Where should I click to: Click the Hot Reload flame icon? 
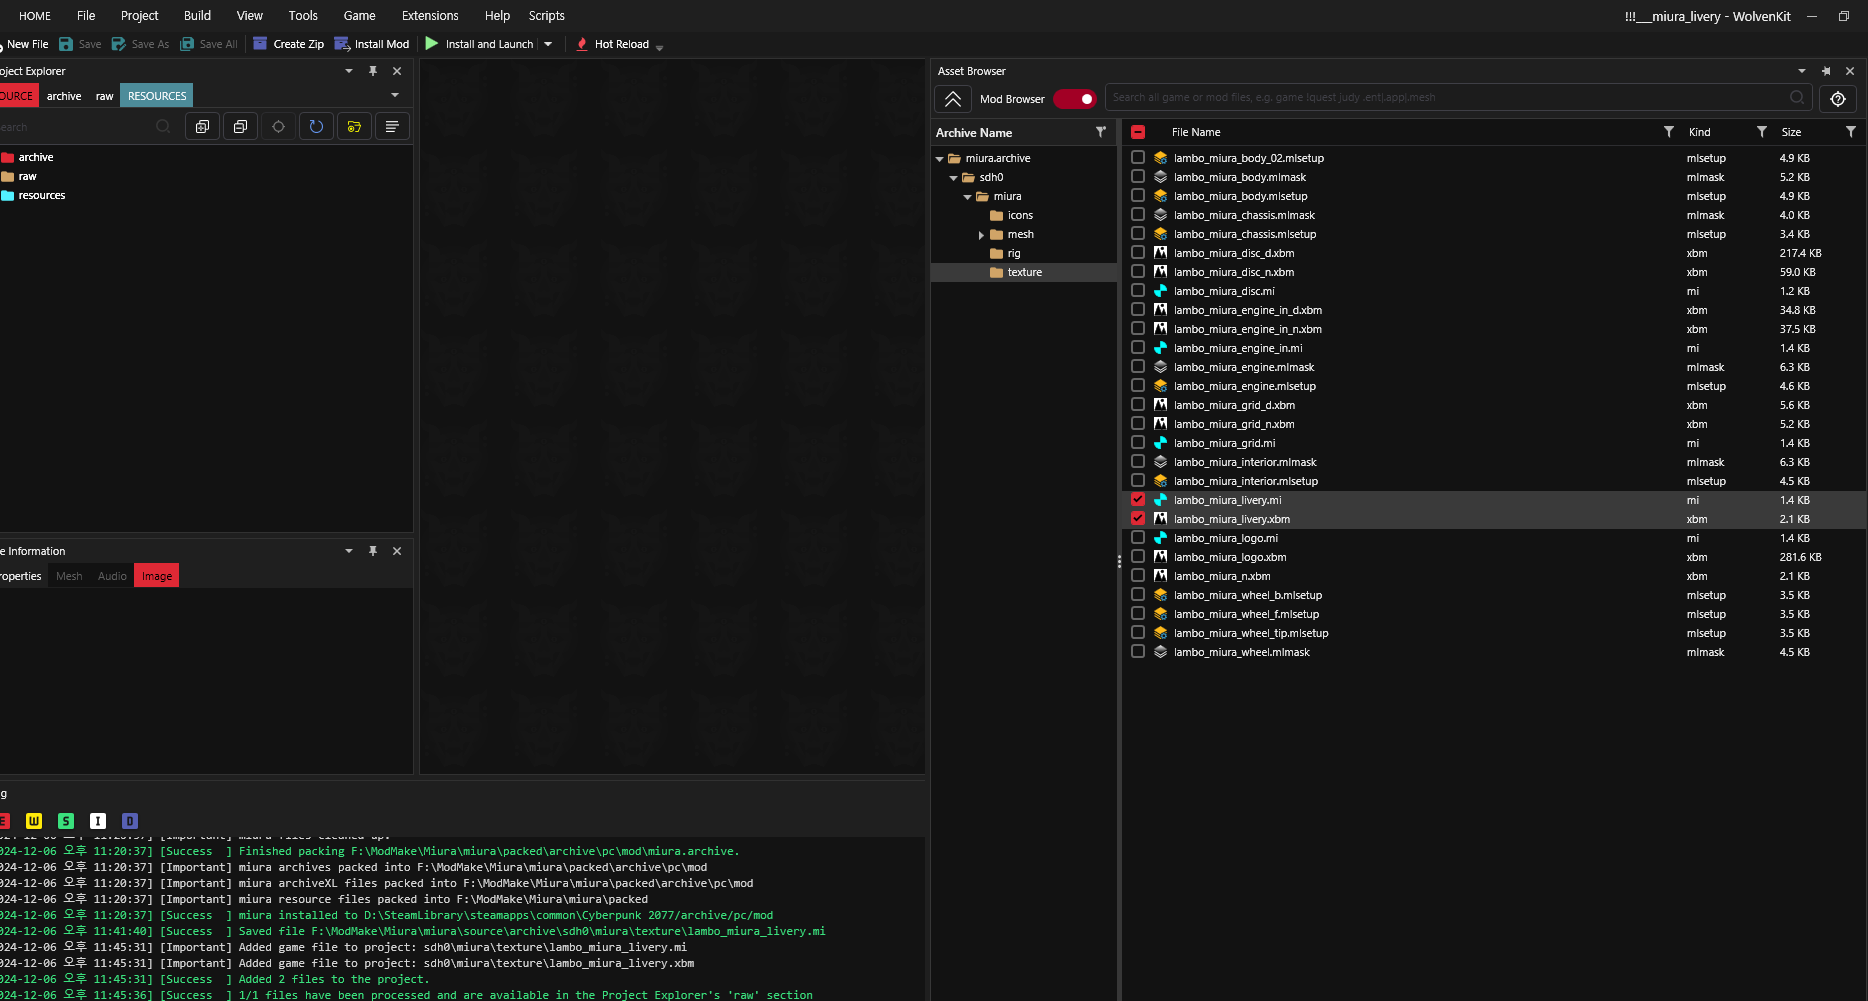(582, 44)
